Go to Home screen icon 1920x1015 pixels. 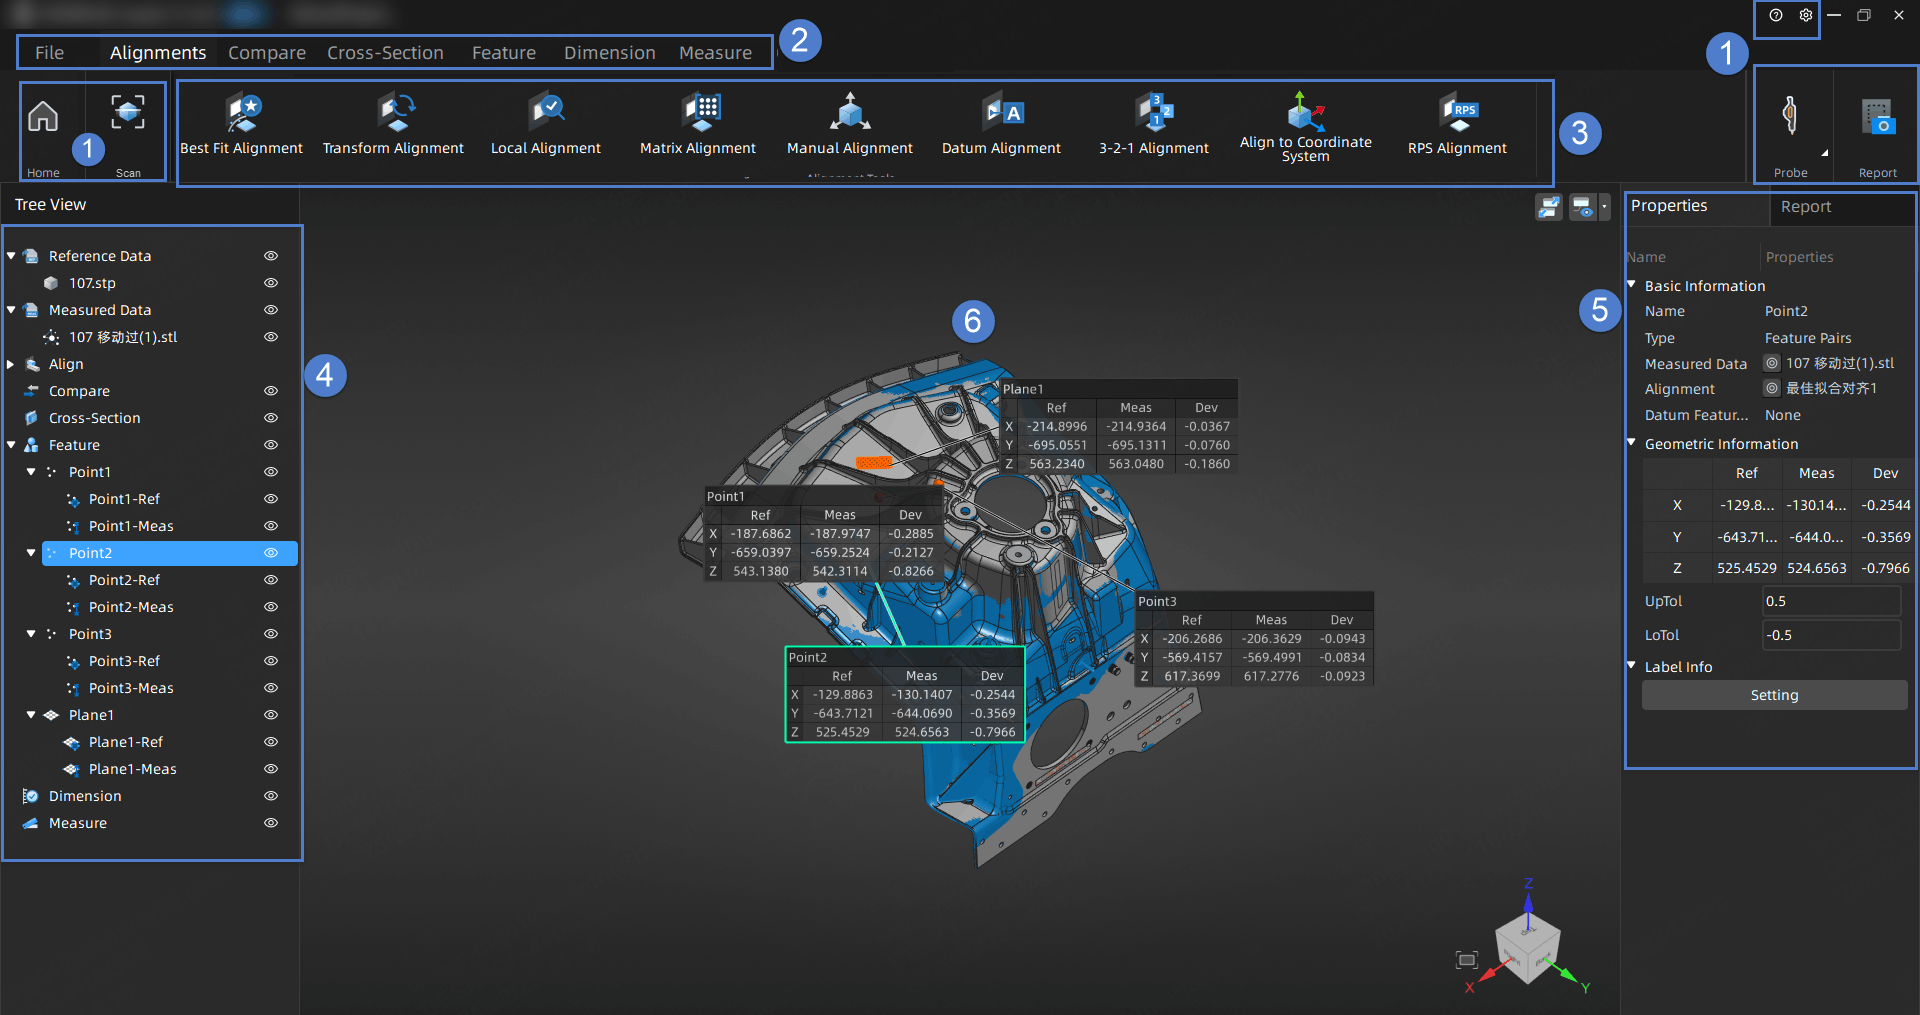pyautogui.click(x=43, y=118)
